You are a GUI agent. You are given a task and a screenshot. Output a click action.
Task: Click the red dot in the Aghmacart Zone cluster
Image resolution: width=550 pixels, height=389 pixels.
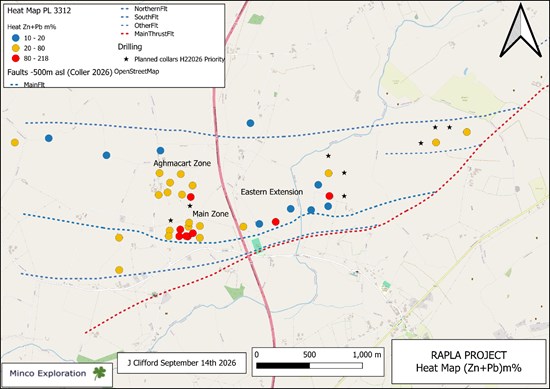(190, 197)
